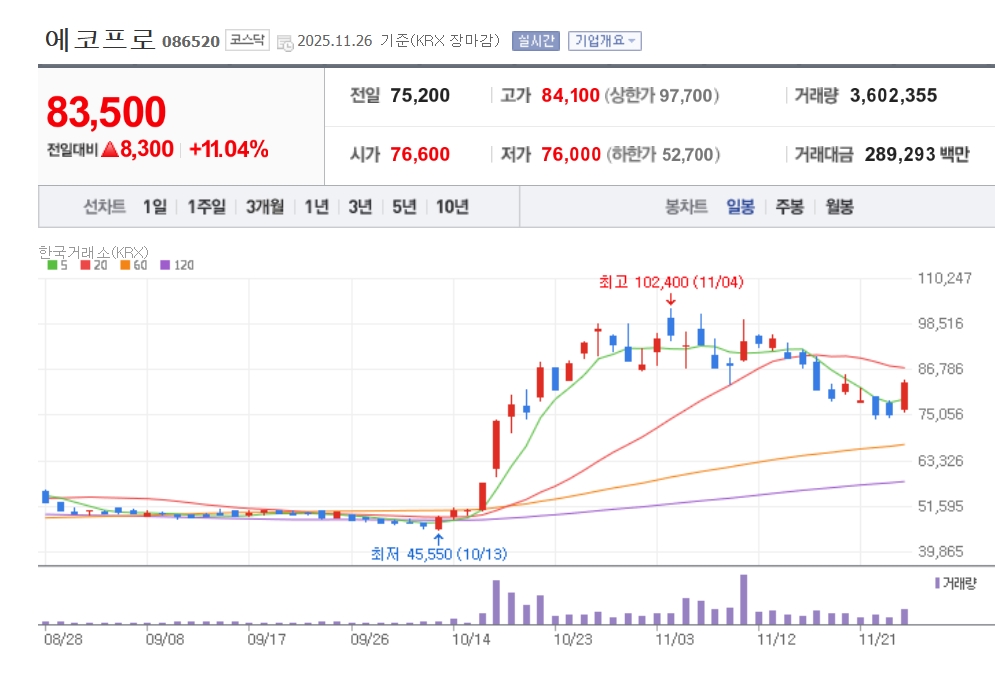The width and height of the screenshot is (995, 685).
Task: Click the purple 거래량 legend marker
Action: tap(936, 582)
